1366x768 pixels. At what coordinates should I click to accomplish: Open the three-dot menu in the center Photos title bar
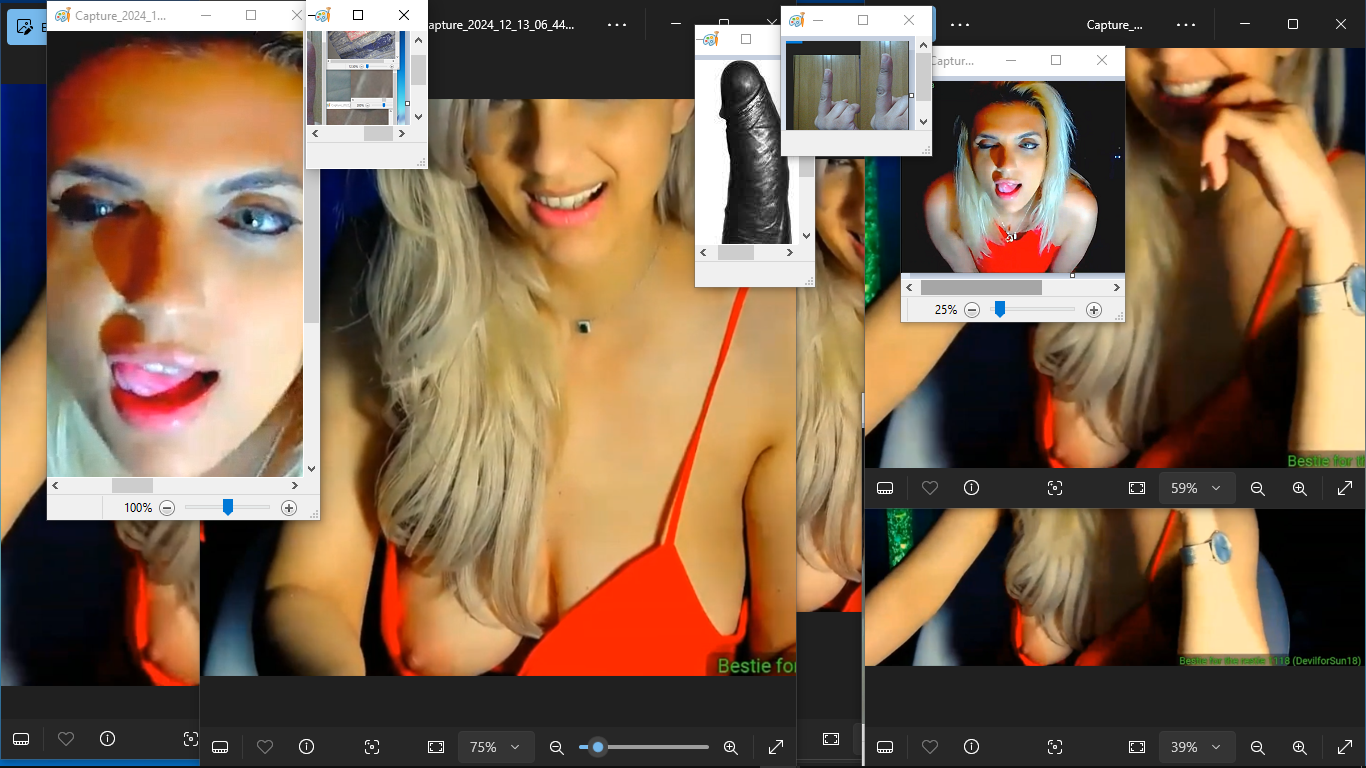(x=618, y=24)
